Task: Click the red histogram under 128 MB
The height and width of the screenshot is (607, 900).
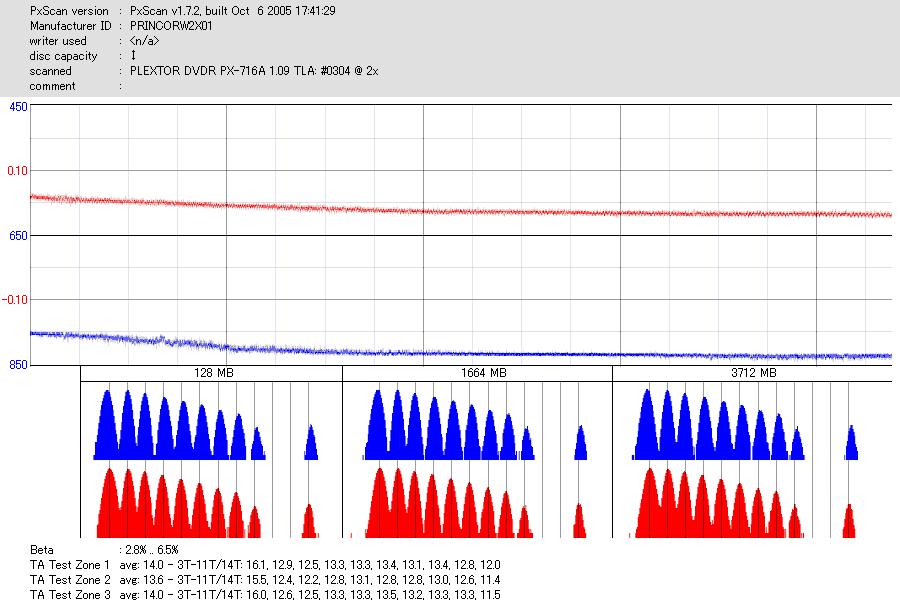Action: 208,503
